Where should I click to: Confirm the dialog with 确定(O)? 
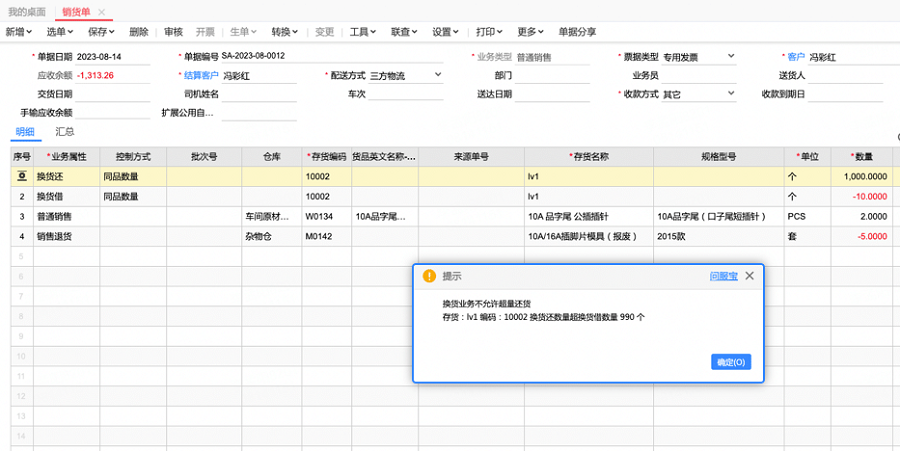pos(730,362)
